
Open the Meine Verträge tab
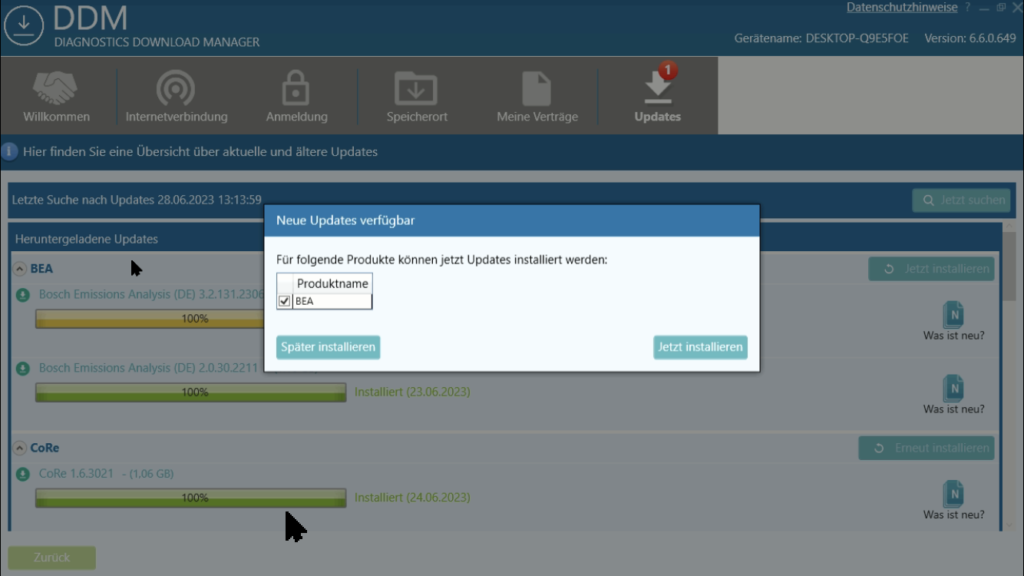[537, 96]
